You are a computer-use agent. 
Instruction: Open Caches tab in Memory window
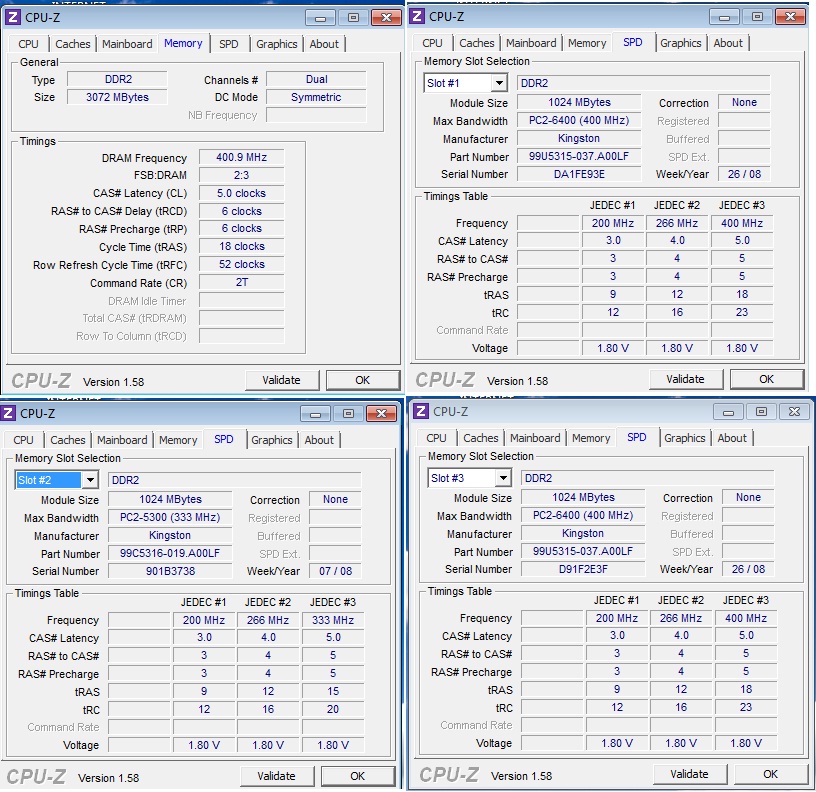73,44
